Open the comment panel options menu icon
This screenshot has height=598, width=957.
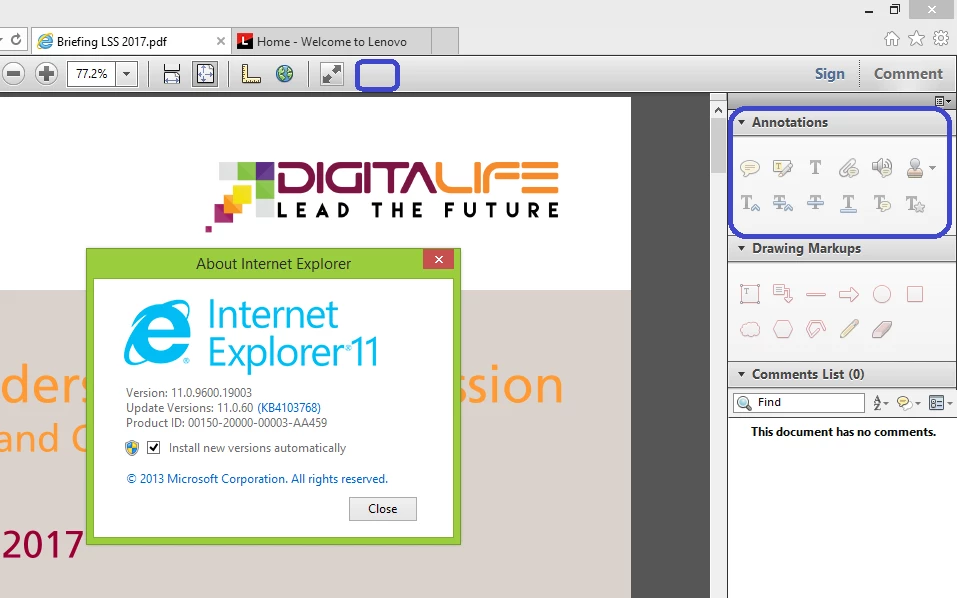(943, 101)
